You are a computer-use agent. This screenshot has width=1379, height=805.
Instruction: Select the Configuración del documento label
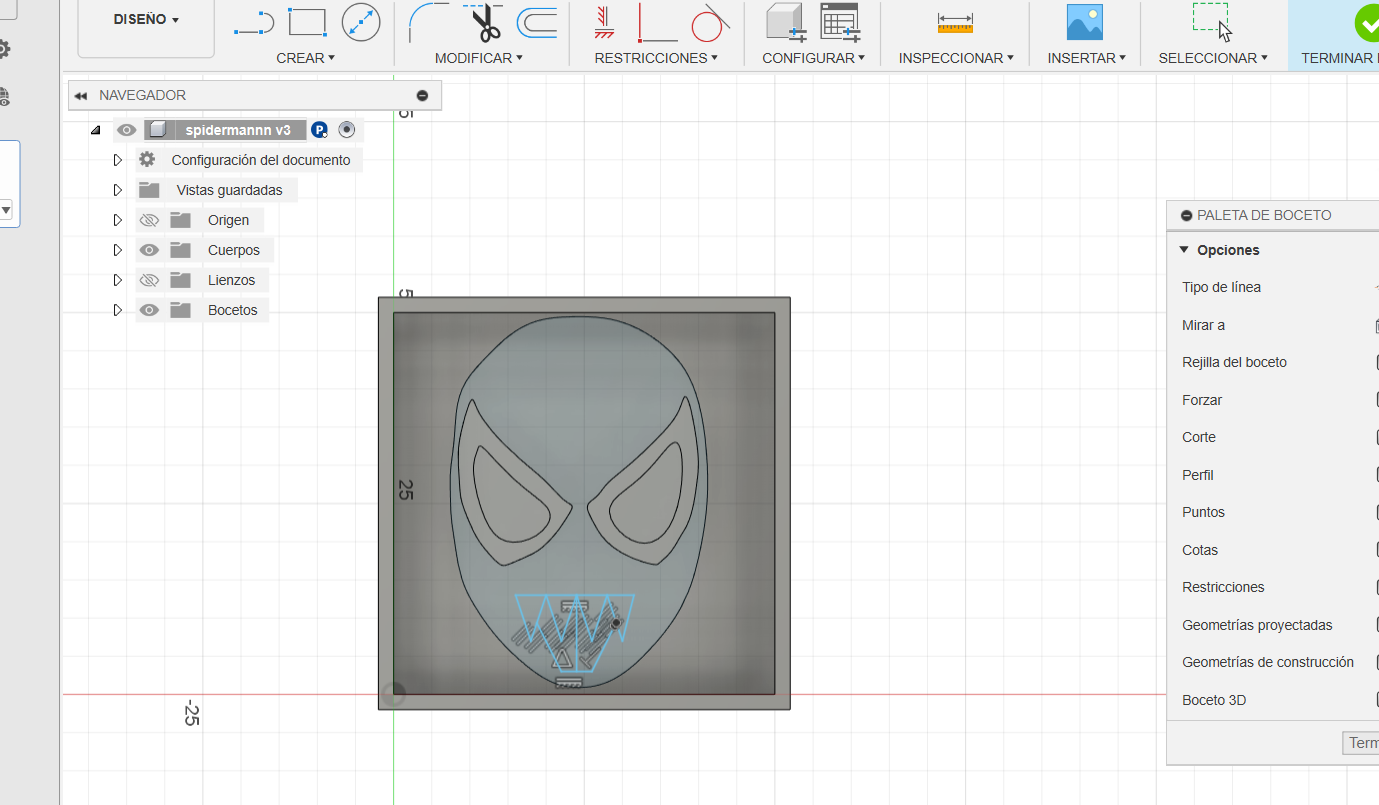coord(261,160)
